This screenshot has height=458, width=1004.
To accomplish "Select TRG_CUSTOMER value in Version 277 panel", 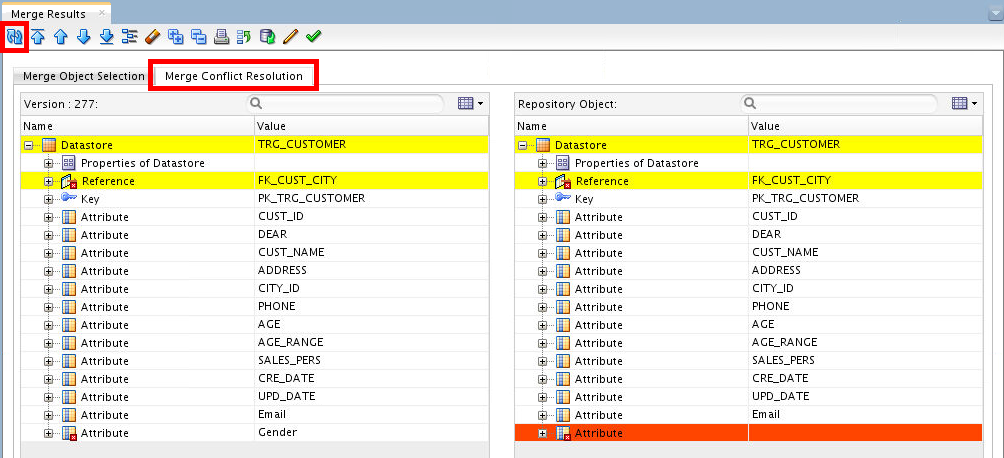I will point(302,144).
